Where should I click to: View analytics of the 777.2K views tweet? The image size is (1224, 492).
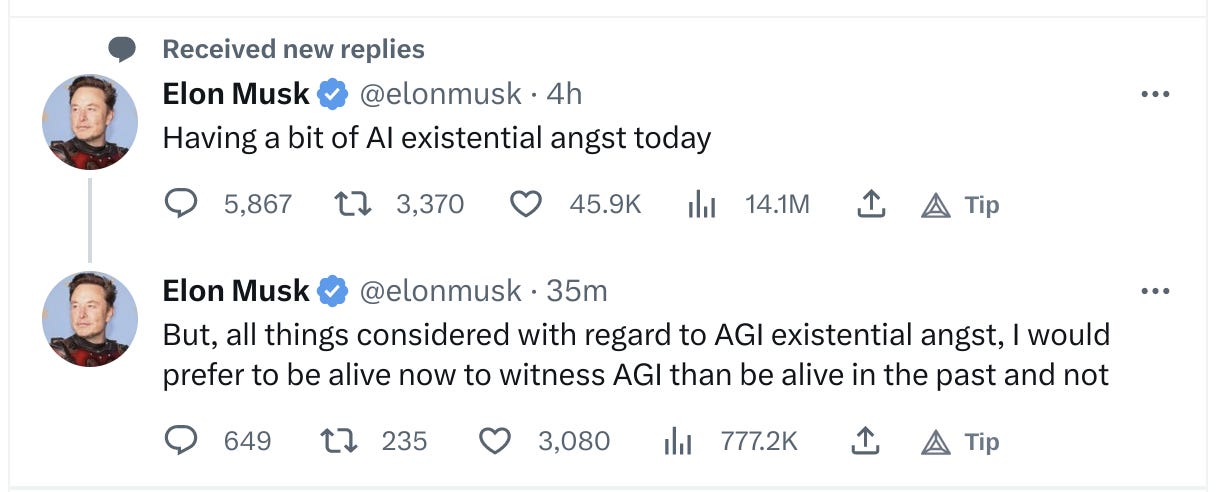click(678, 441)
